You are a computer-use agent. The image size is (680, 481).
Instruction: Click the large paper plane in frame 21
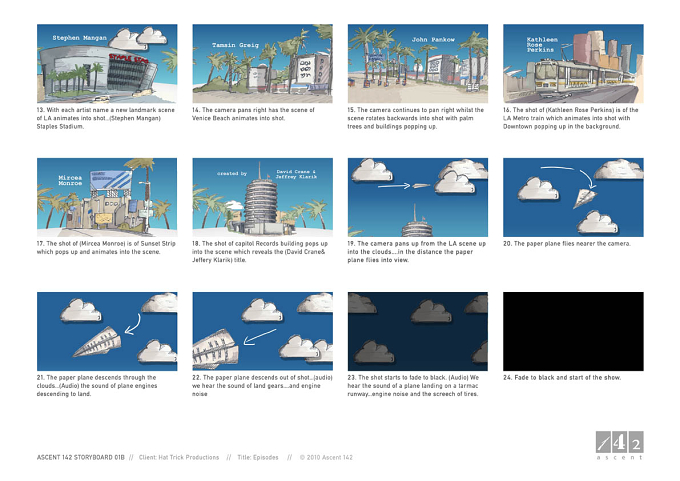coord(98,342)
